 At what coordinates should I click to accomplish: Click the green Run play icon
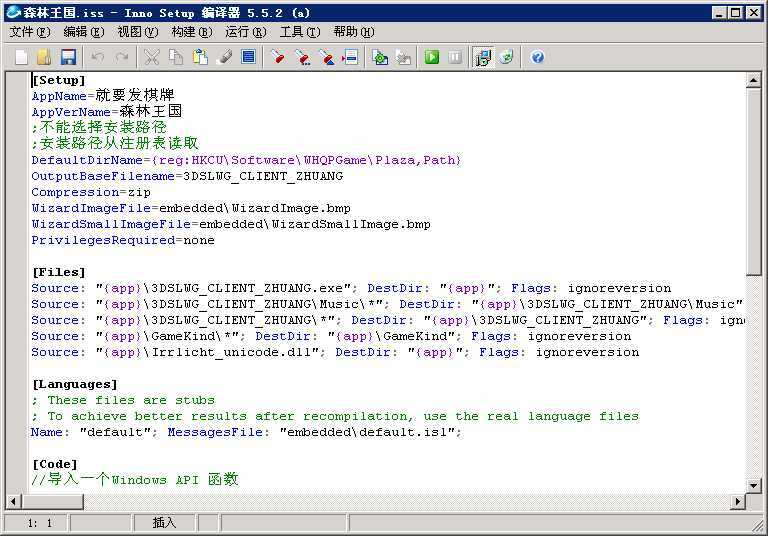pyautogui.click(x=432, y=57)
